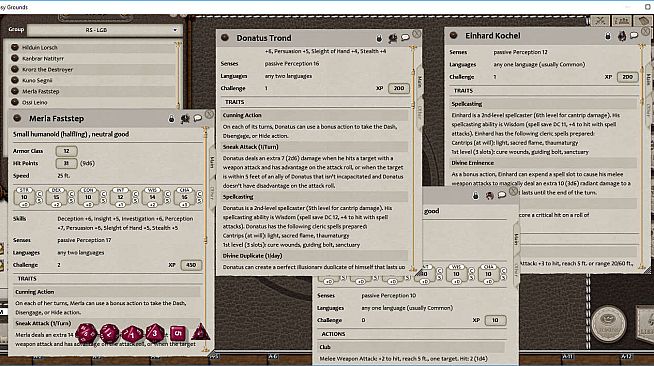
Task: Switch to Main tab on Einhard Kochel sheet
Action: click(x=648, y=79)
